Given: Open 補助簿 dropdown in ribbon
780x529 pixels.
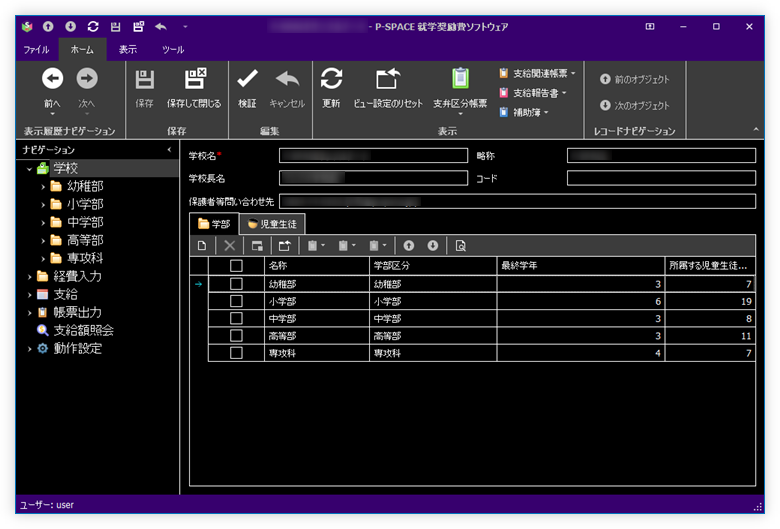Looking at the screenshot, I should tap(524, 112).
